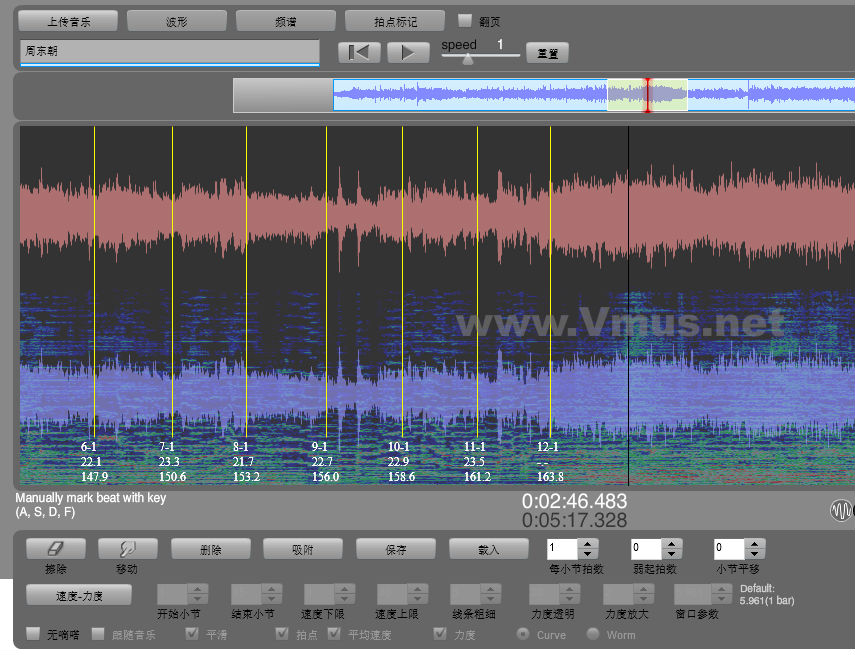Switch to the 波形 waveform view

177,22
